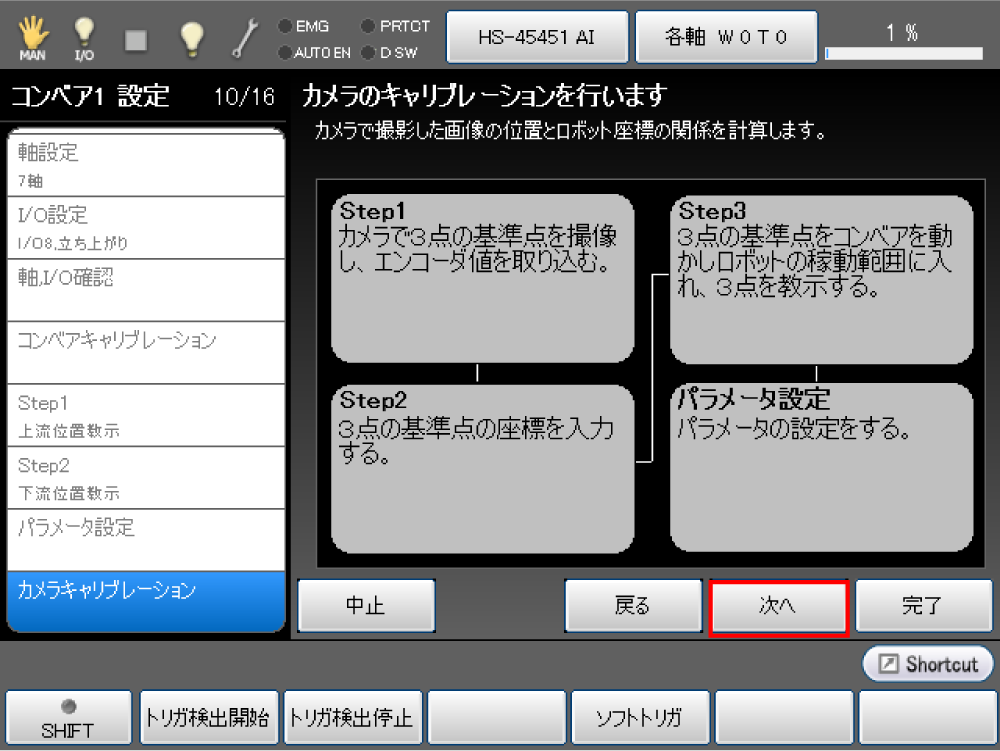Open the Shortcut popup button
1000x751 pixels.
coord(928,664)
